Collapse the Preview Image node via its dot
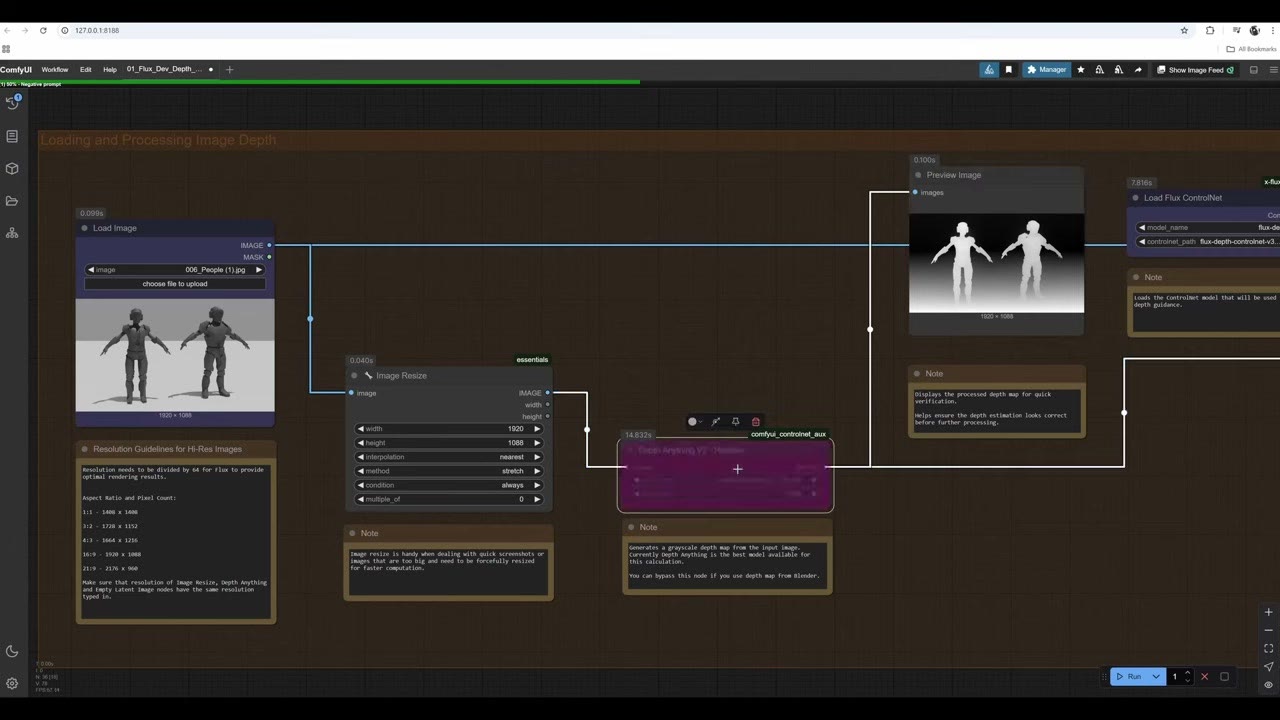The width and height of the screenshot is (1280, 720). [x=918, y=175]
